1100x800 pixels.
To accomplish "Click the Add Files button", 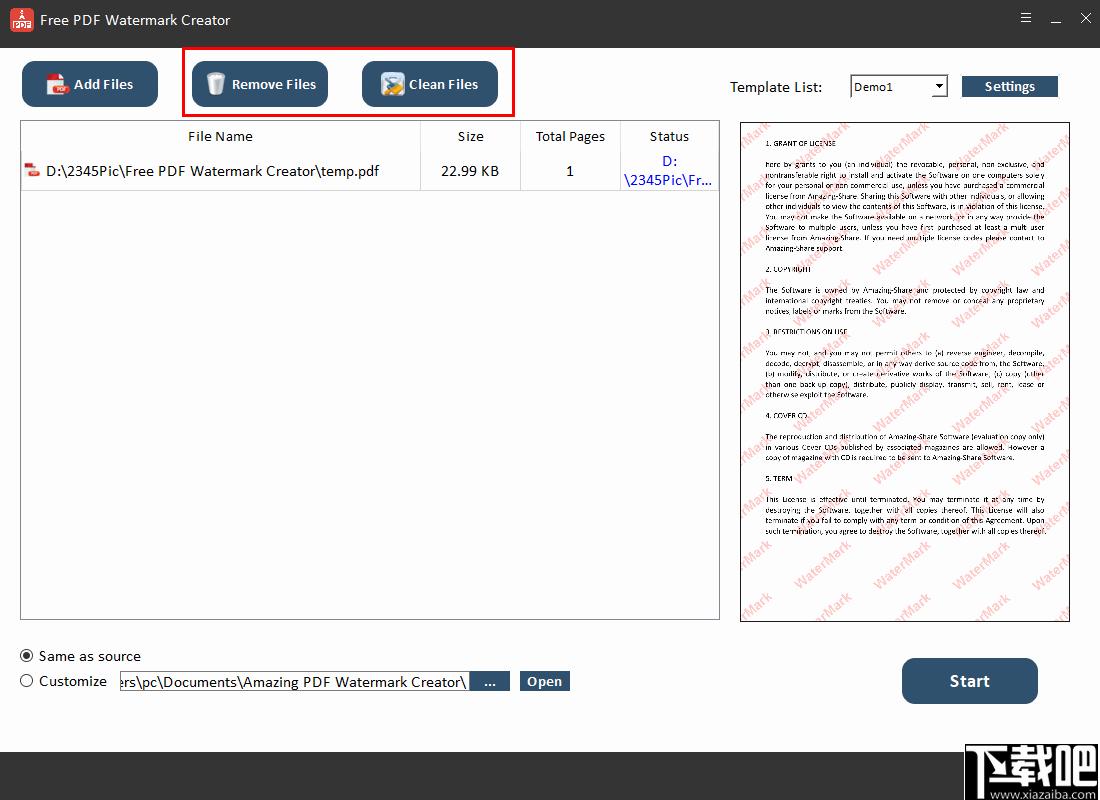I will point(90,84).
